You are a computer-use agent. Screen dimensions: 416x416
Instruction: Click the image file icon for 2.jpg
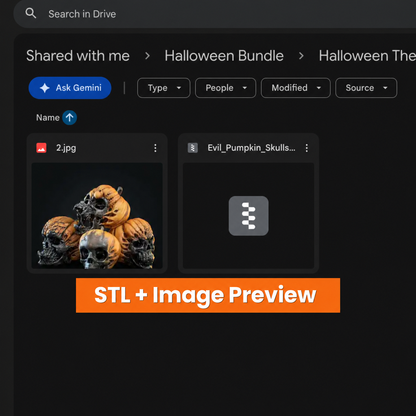tap(41, 148)
